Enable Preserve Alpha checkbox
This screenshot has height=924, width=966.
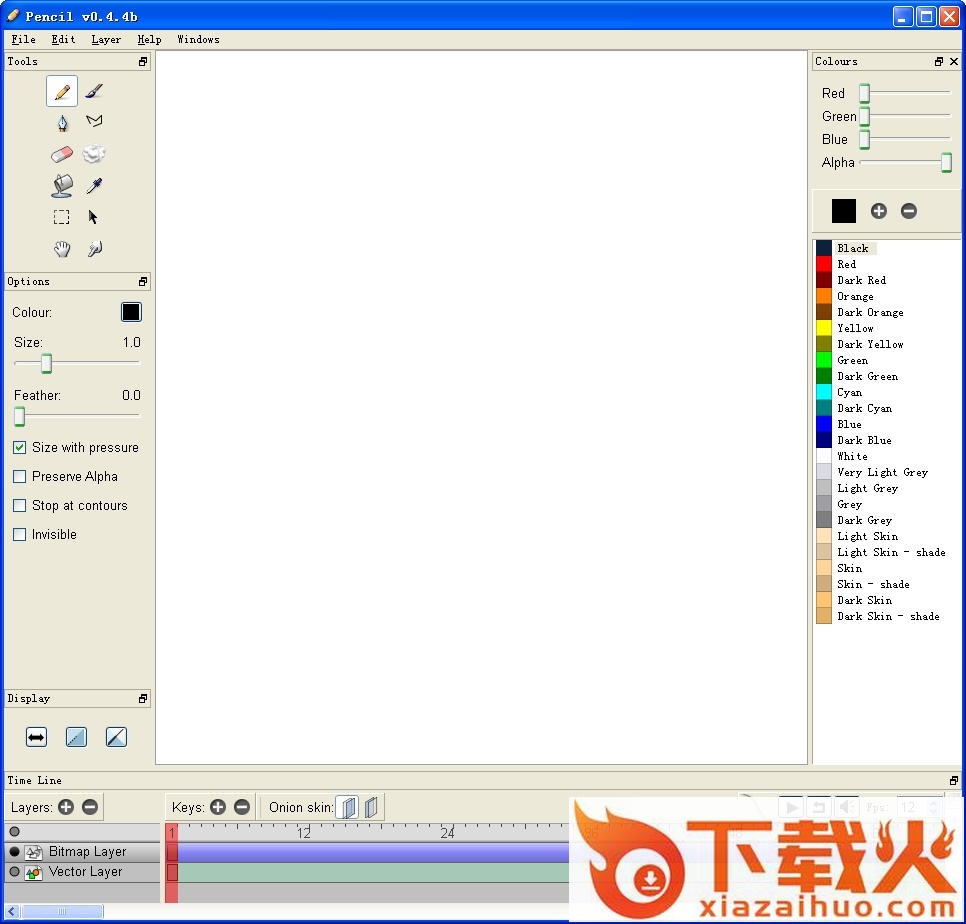20,477
